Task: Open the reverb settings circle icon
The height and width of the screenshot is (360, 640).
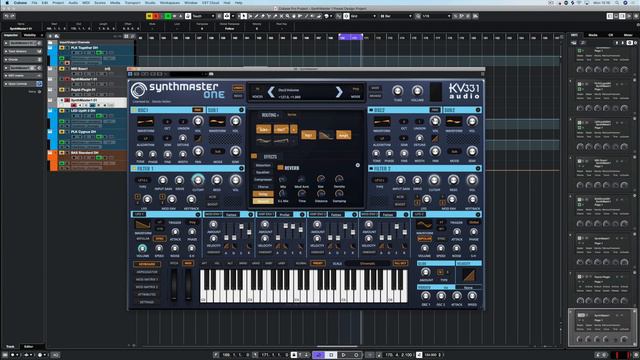Action: click(358, 165)
